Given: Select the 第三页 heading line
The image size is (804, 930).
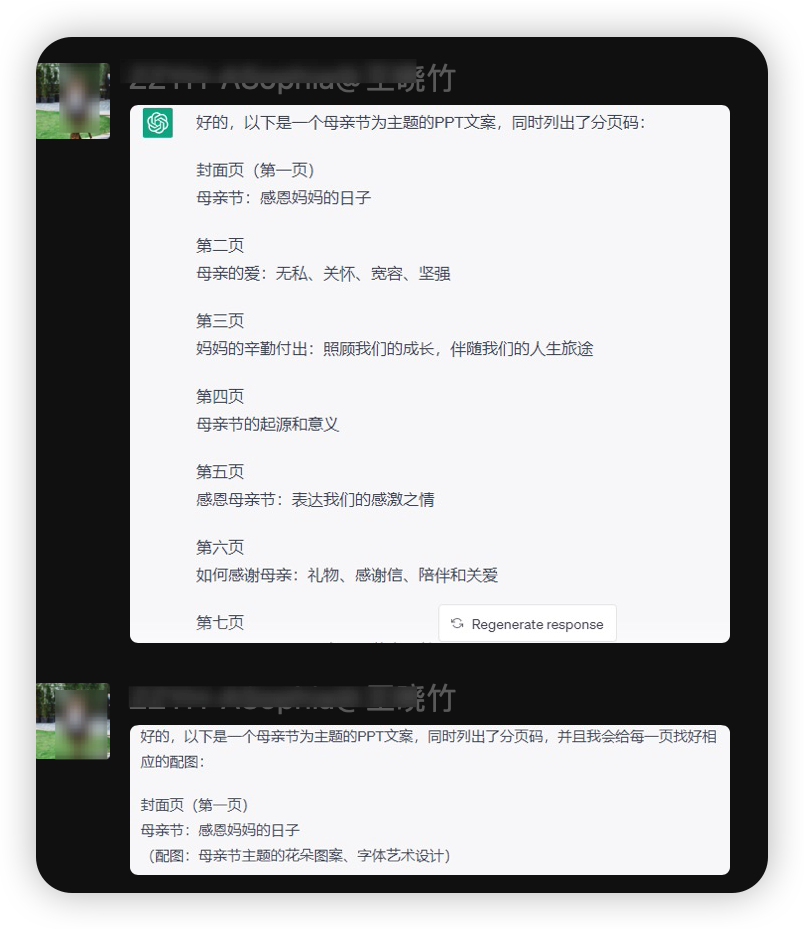Looking at the screenshot, I should (x=220, y=321).
